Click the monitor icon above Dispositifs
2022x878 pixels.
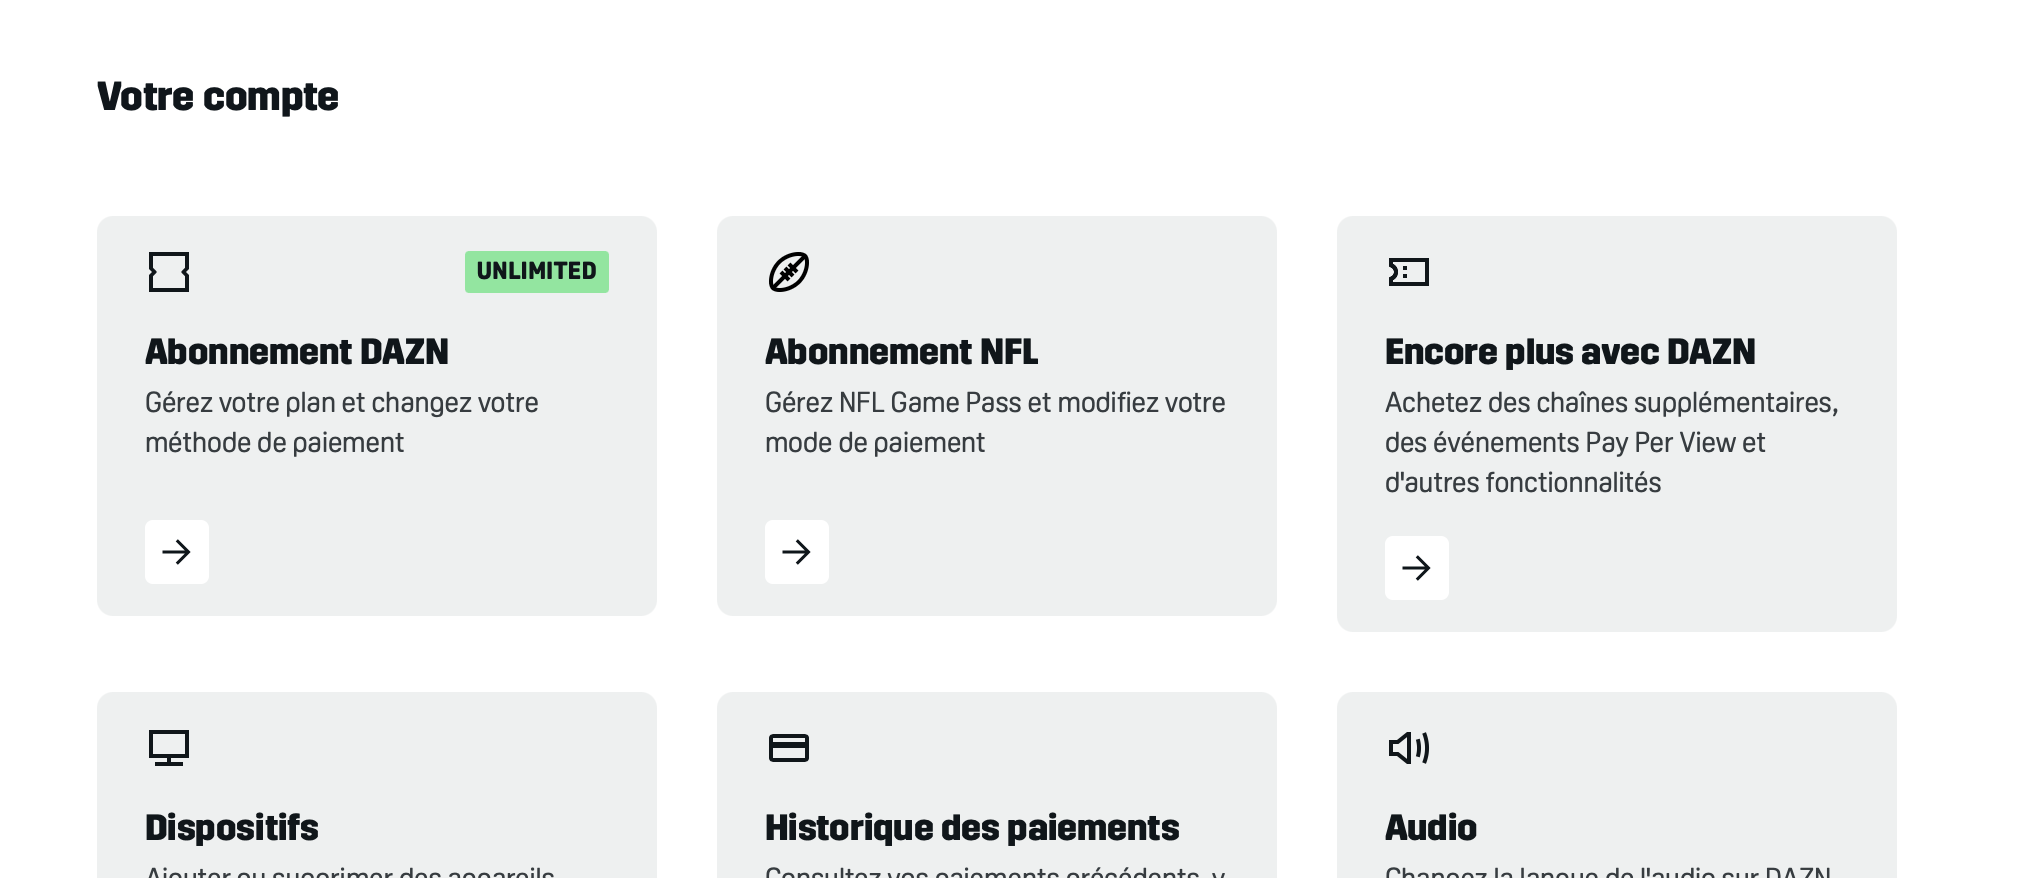(169, 748)
